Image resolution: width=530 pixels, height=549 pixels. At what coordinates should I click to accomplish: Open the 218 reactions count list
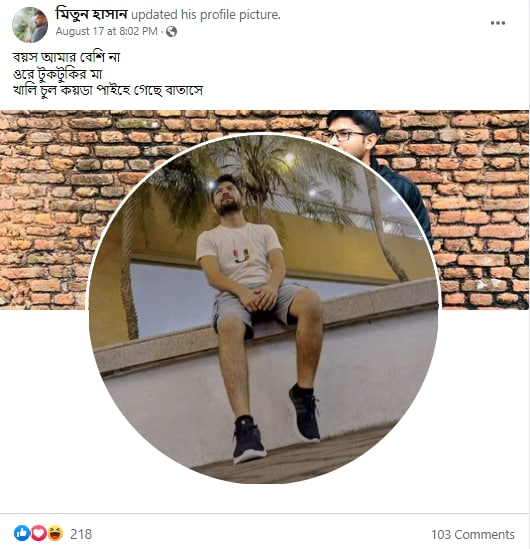[81, 534]
